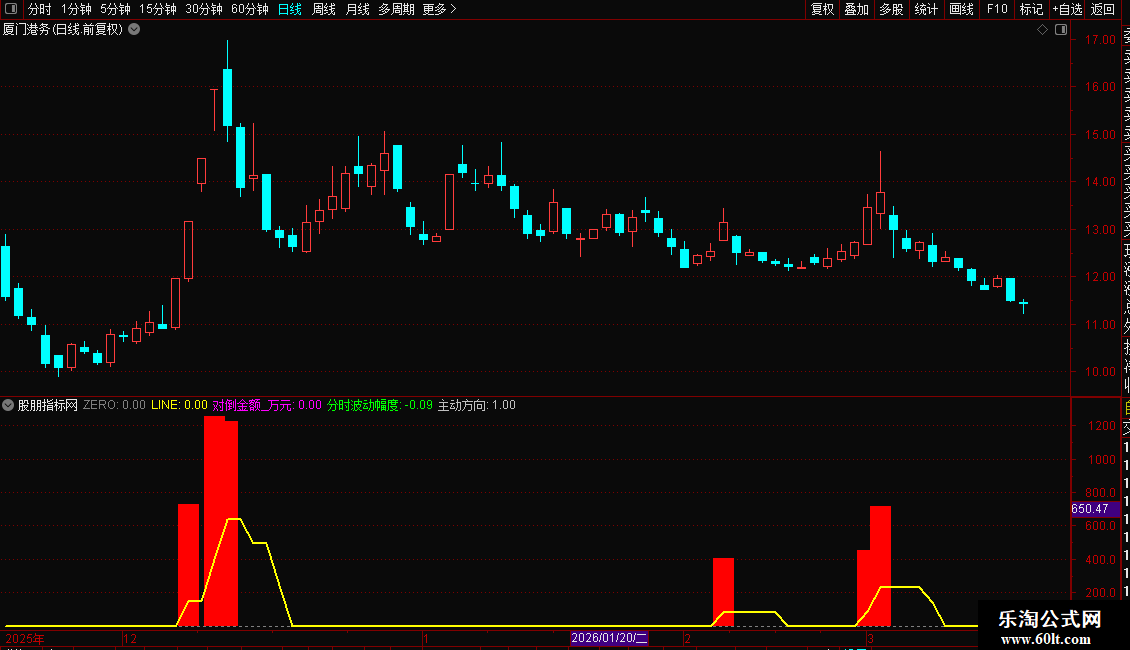Click the diamond icon in chart corner
The width and height of the screenshot is (1130, 650).
click(1042, 30)
